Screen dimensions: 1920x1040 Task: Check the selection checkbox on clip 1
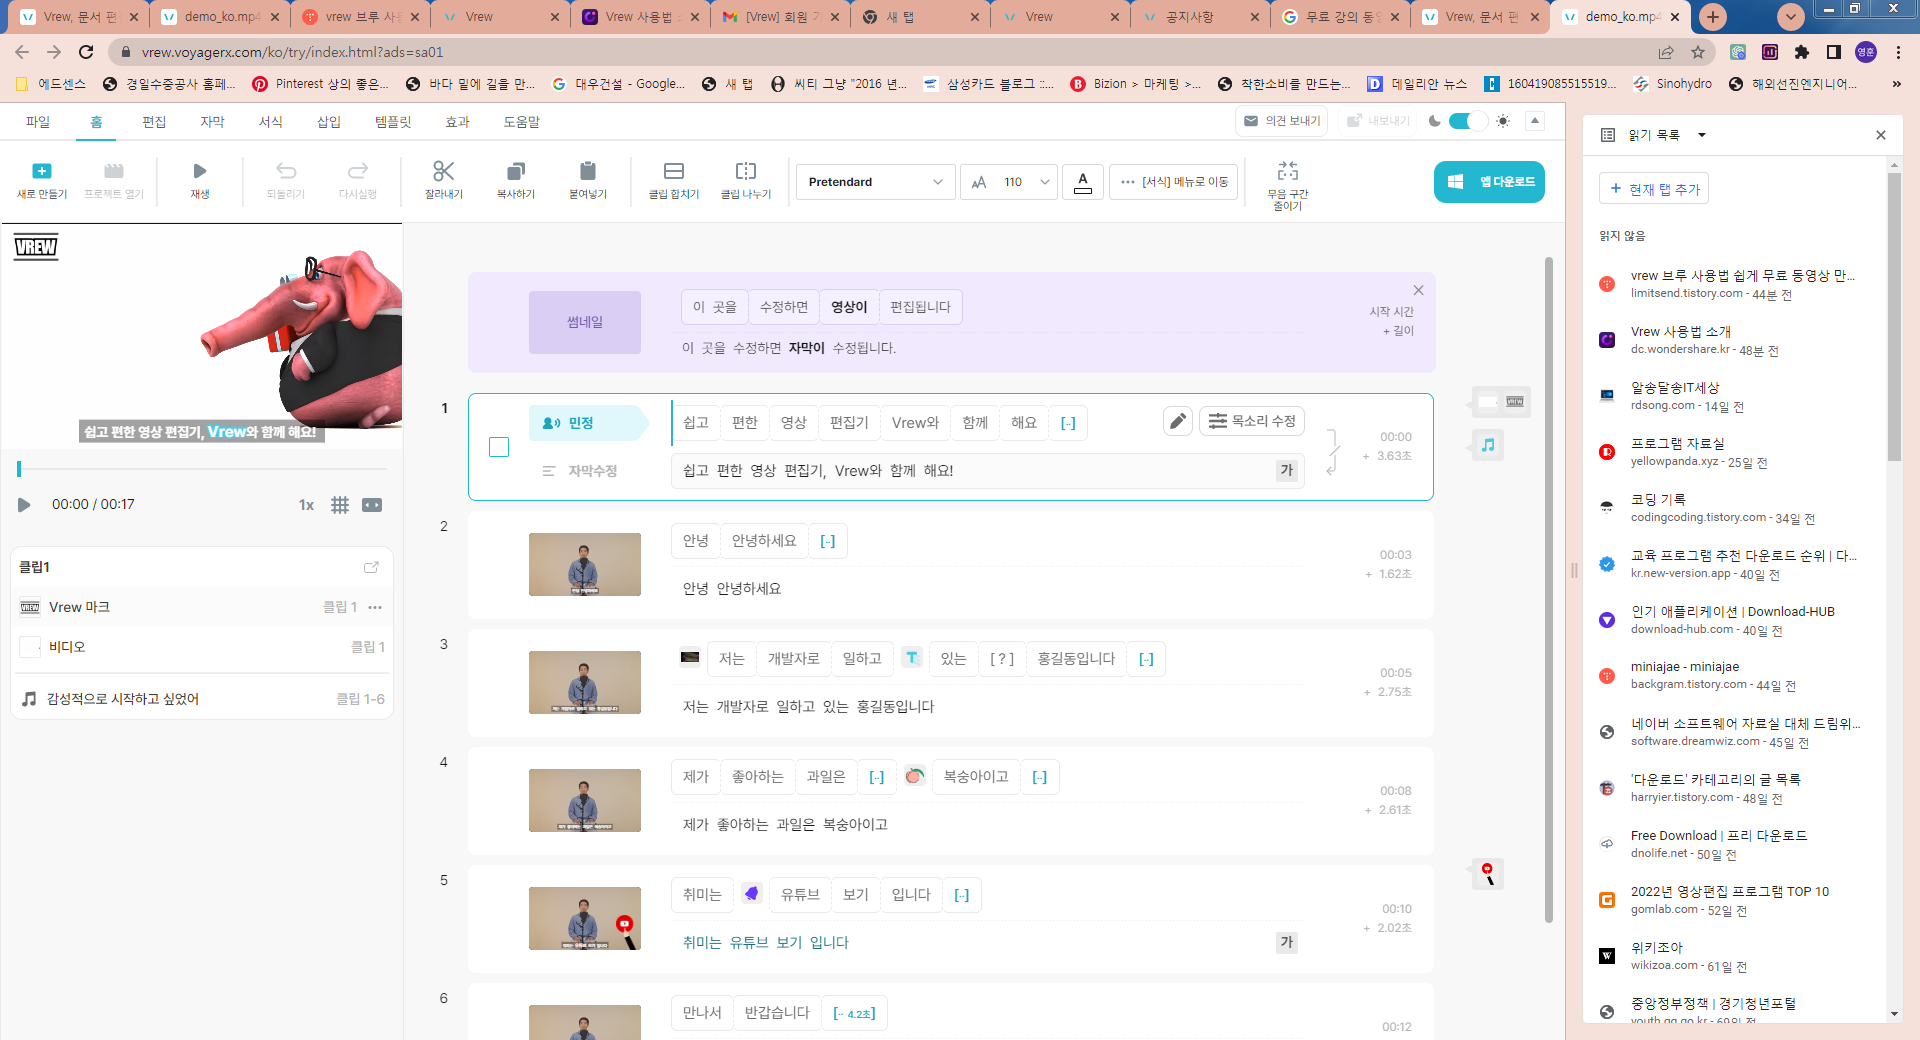coord(498,447)
